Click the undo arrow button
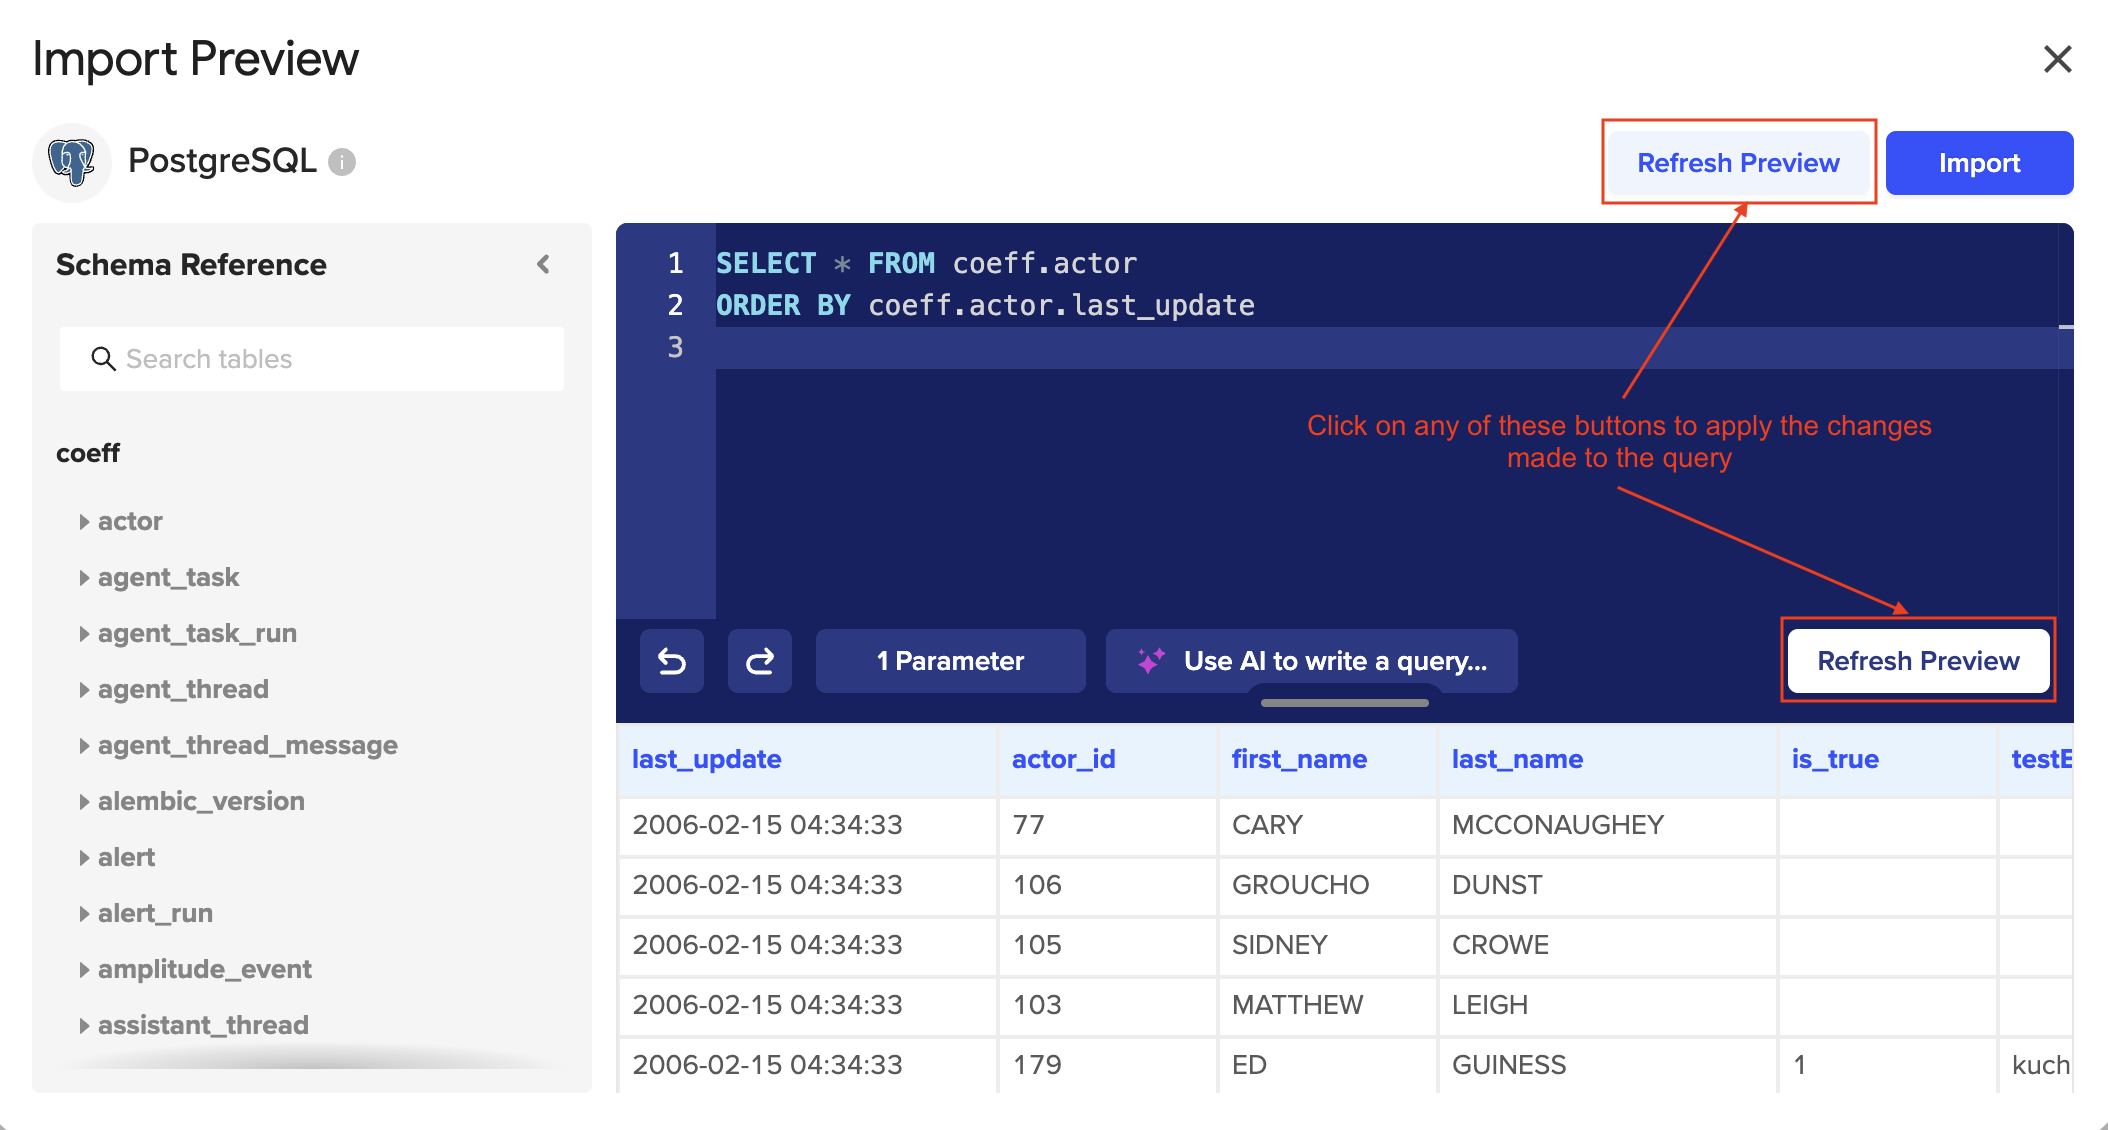Screen dimensions: 2108x1130 coord(671,661)
